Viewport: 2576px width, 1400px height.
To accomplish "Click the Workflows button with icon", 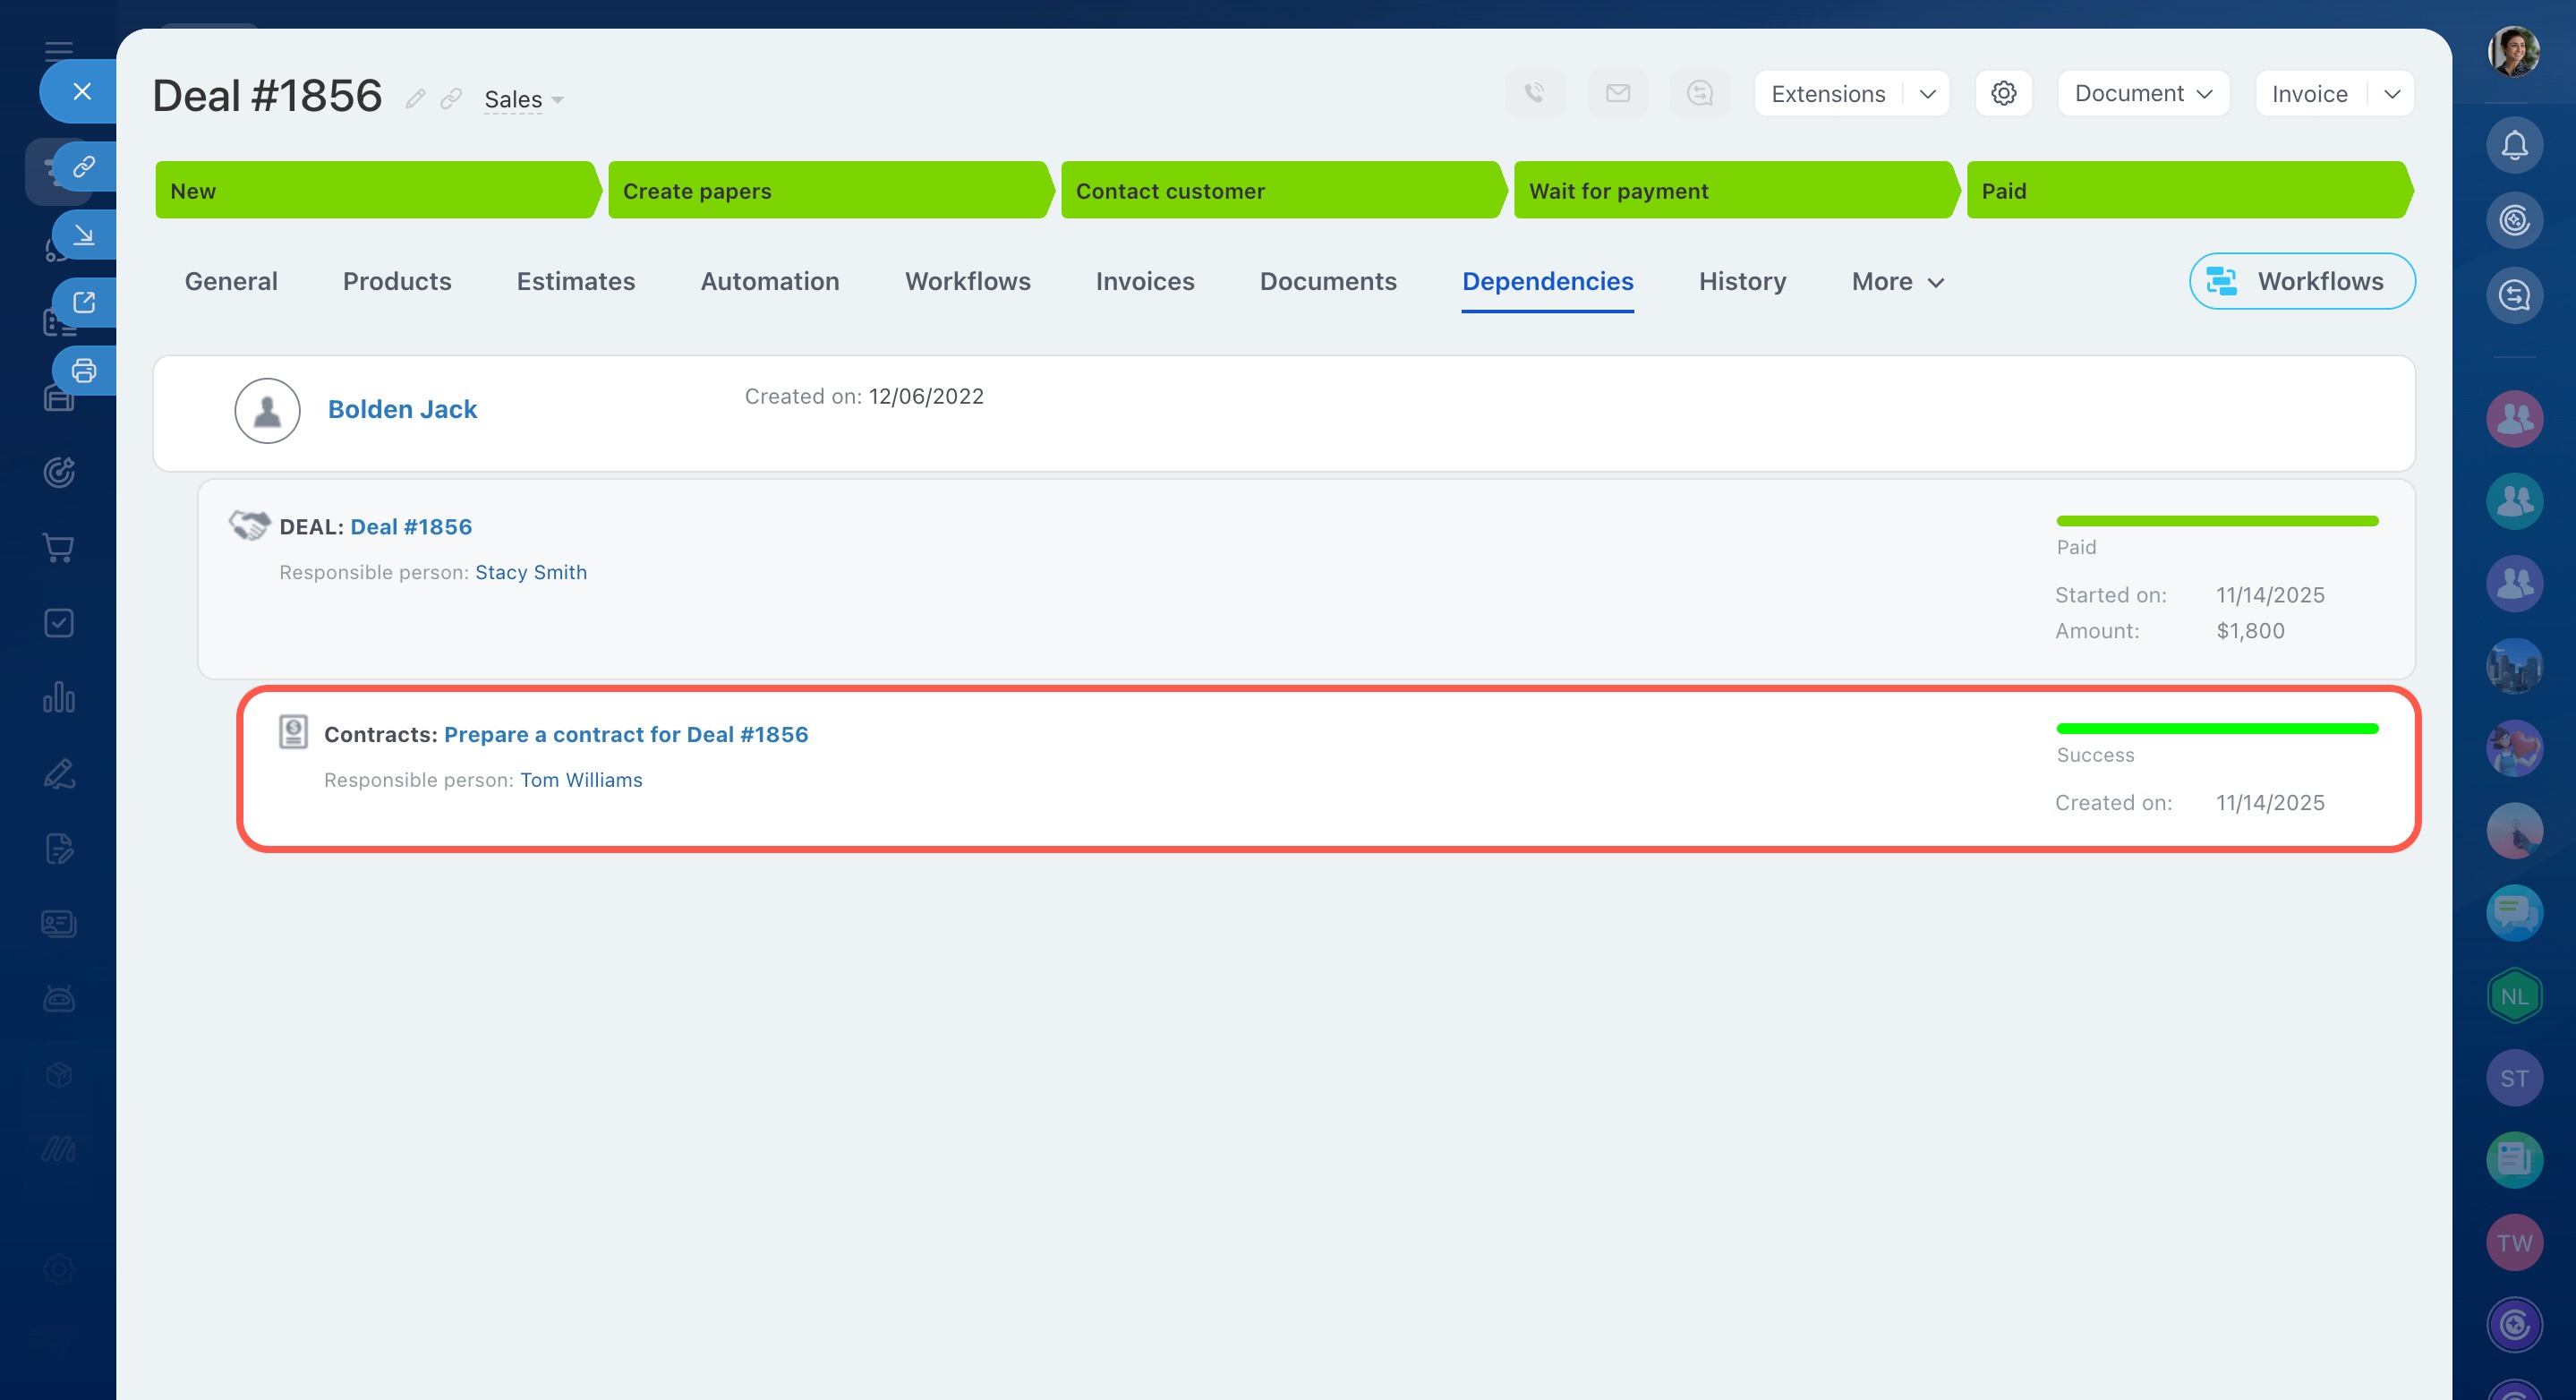I will point(2301,282).
